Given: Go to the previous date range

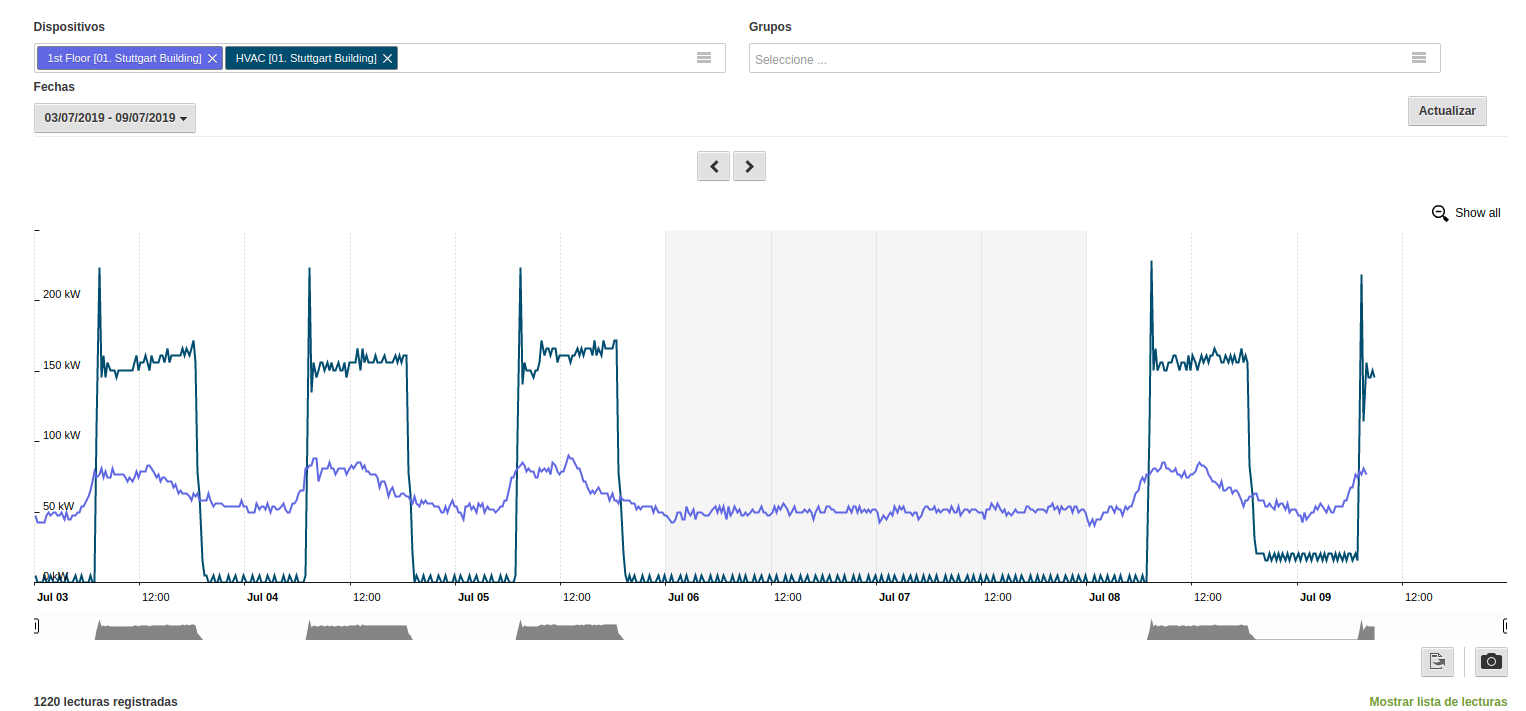Looking at the screenshot, I should [x=714, y=166].
